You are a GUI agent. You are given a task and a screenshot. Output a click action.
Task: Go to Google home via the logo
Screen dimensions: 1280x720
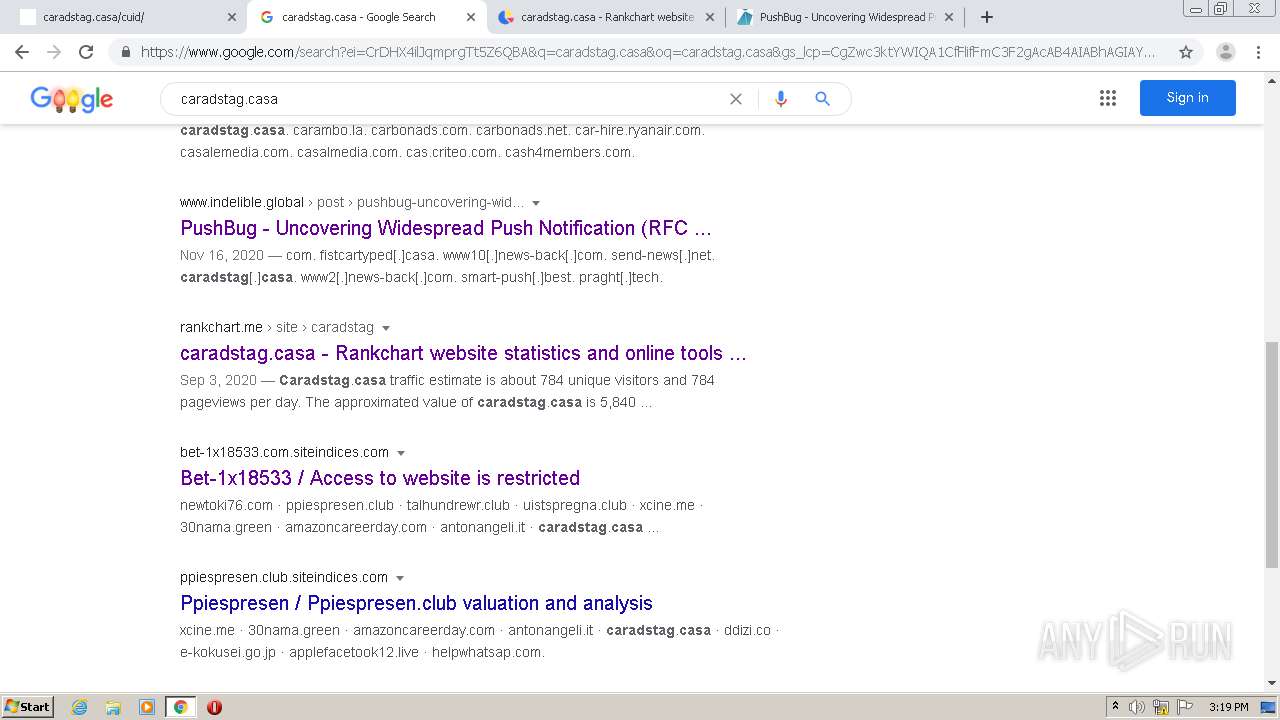pyautogui.click(x=72, y=99)
